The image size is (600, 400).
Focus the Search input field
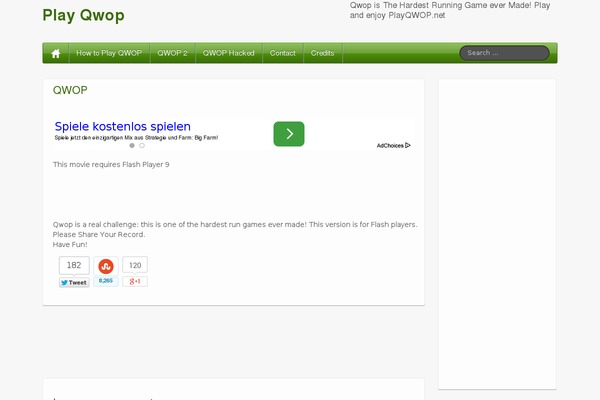(504, 53)
